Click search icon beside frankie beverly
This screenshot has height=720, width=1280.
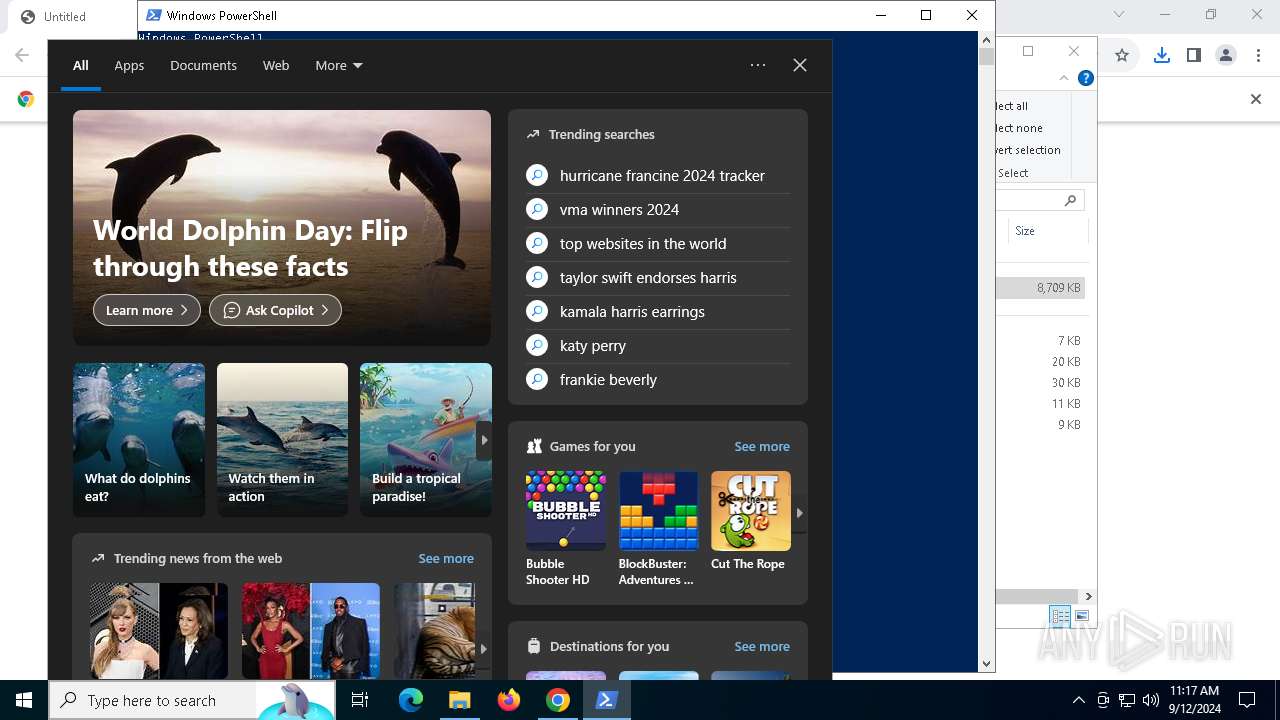(537, 379)
